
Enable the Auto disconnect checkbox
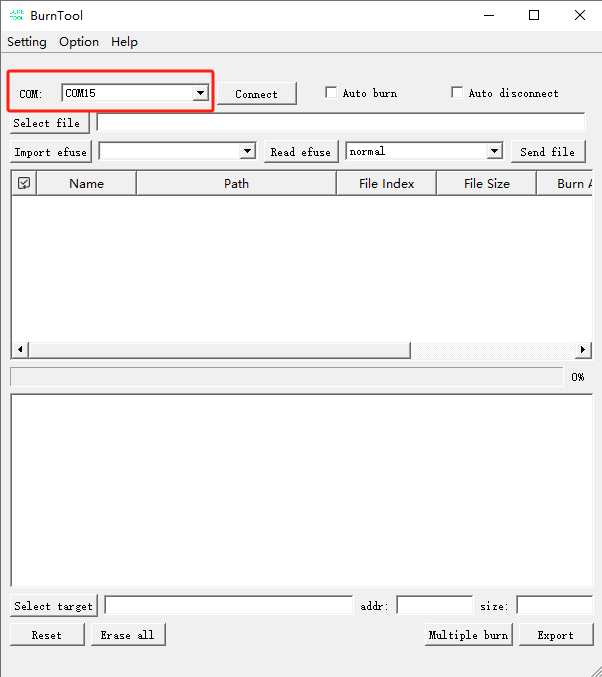click(457, 93)
